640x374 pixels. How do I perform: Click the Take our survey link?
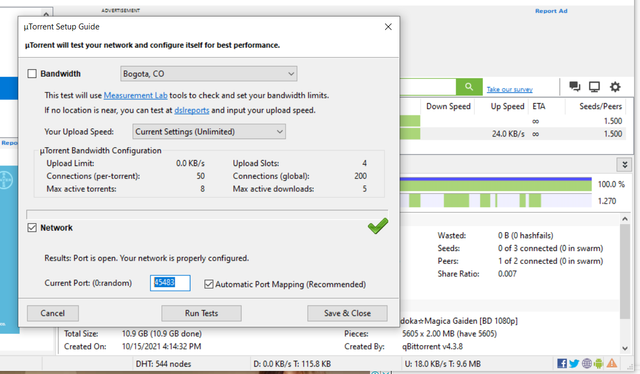[x=509, y=89]
